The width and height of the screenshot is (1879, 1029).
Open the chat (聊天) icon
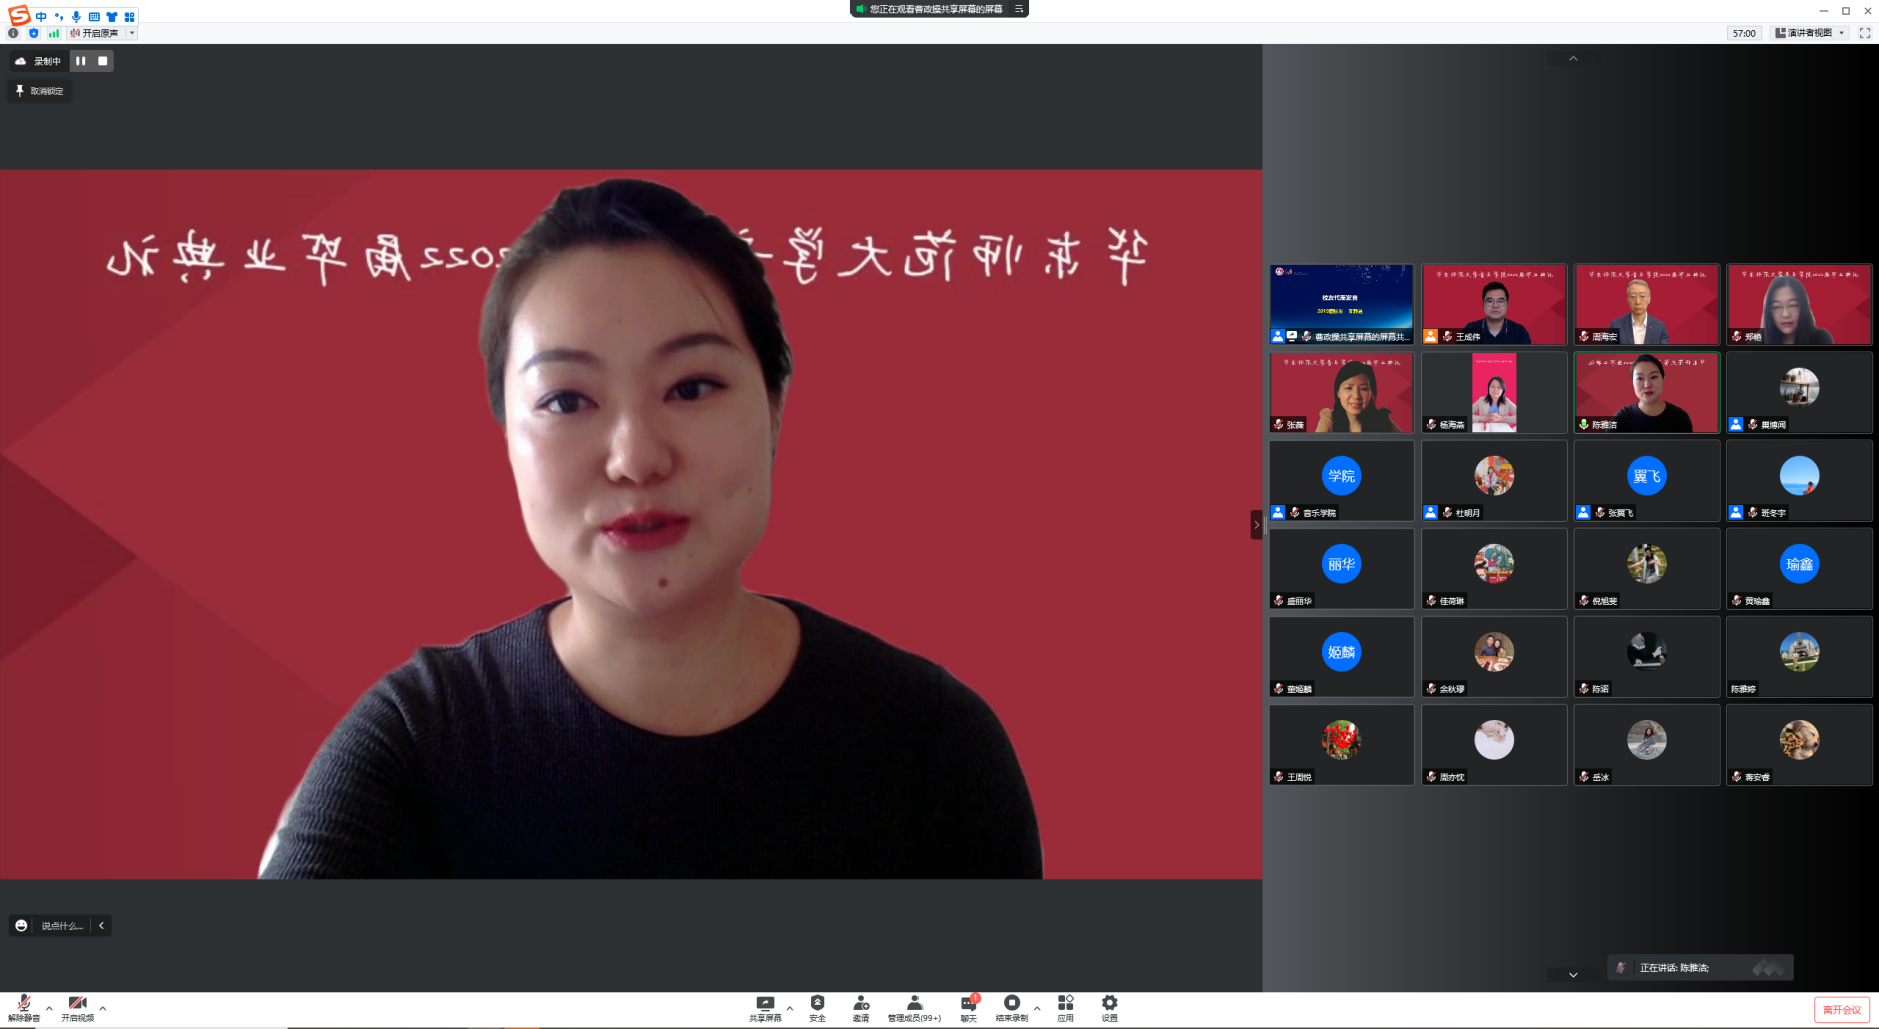pyautogui.click(x=968, y=1007)
